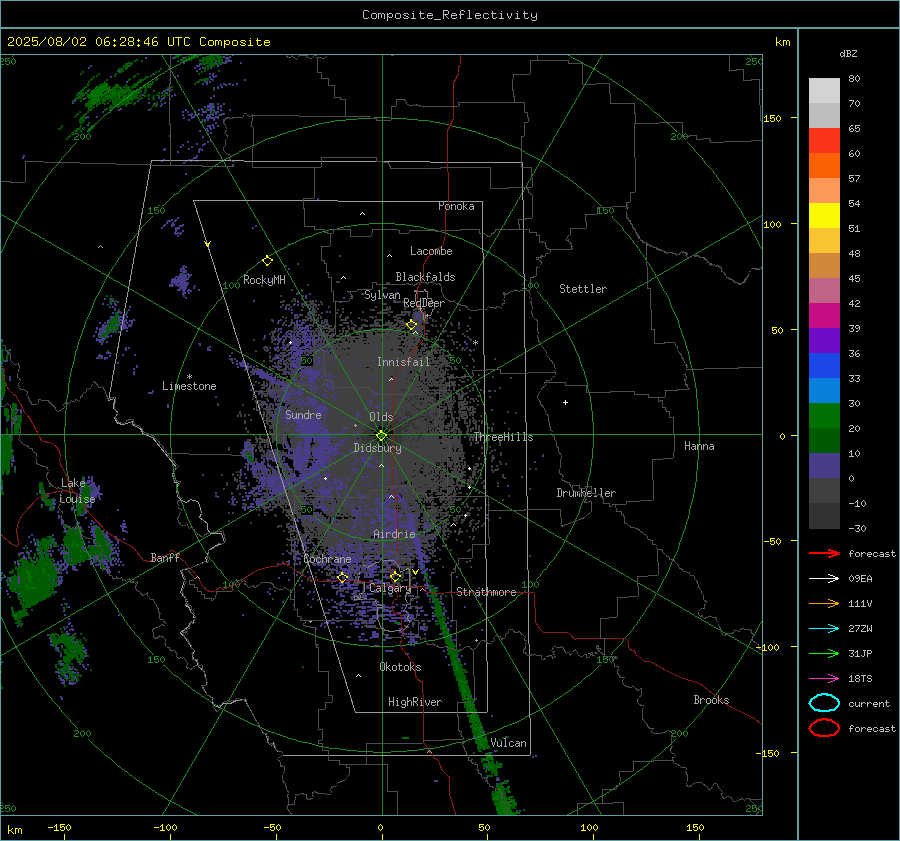Click the white 09EA arrow in legend

(x=824, y=578)
